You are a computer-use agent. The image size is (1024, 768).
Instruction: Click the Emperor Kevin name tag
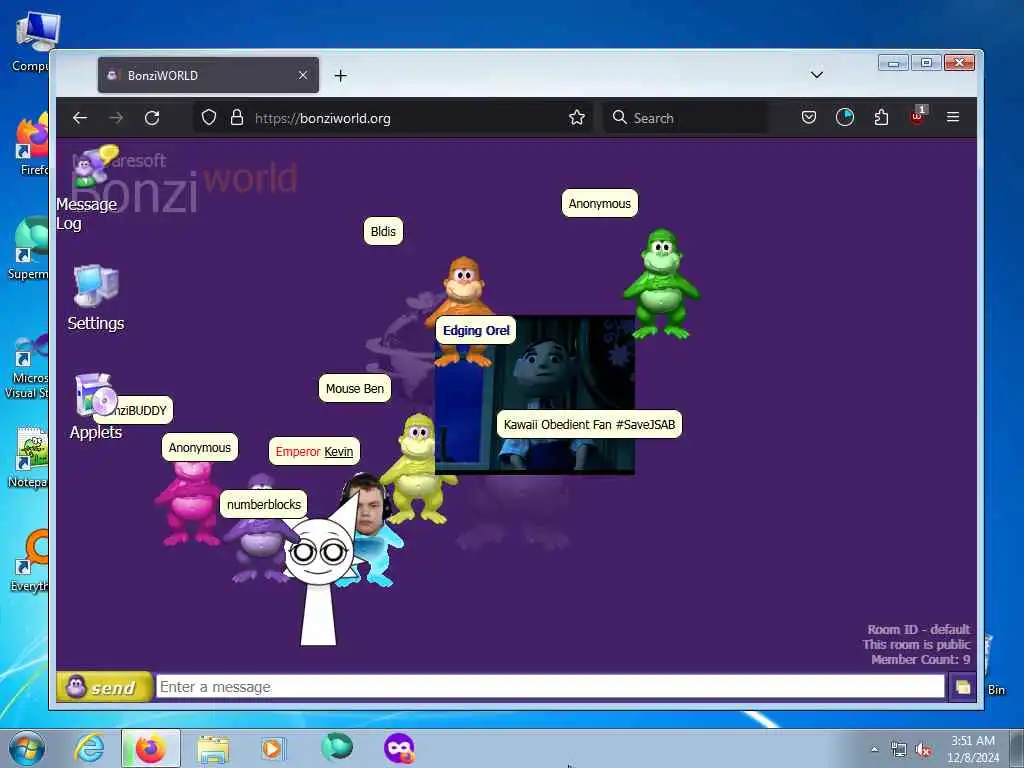point(314,451)
